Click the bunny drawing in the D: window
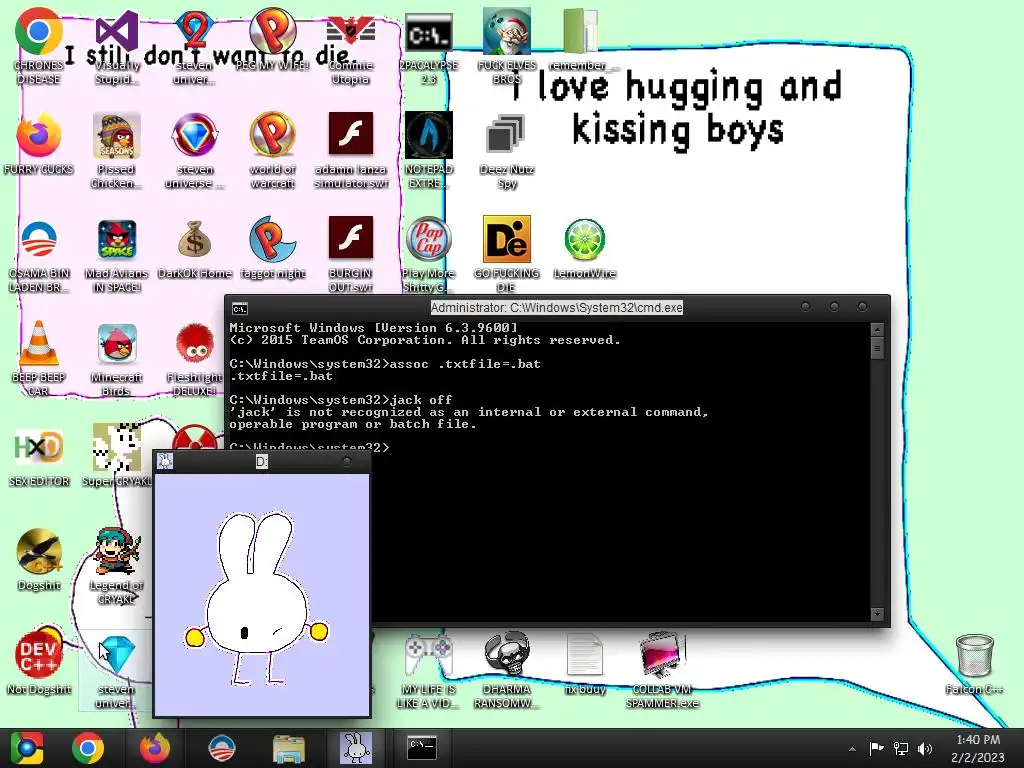This screenshot has height=768, width=1024. (257, 598)
